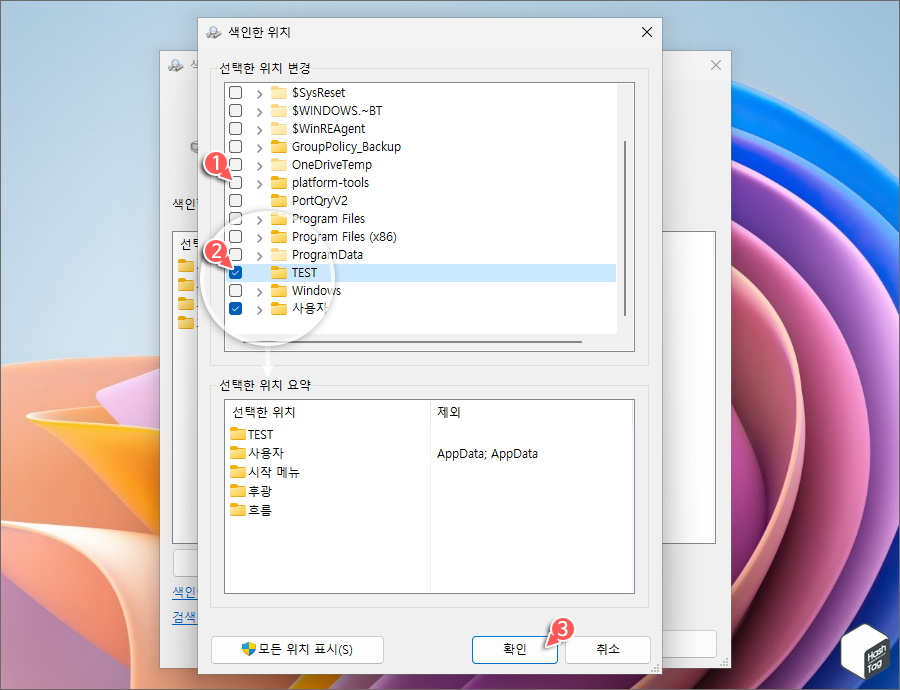Click the 취소 cancel button
900x690 pixels.
[x=607, y=649]
